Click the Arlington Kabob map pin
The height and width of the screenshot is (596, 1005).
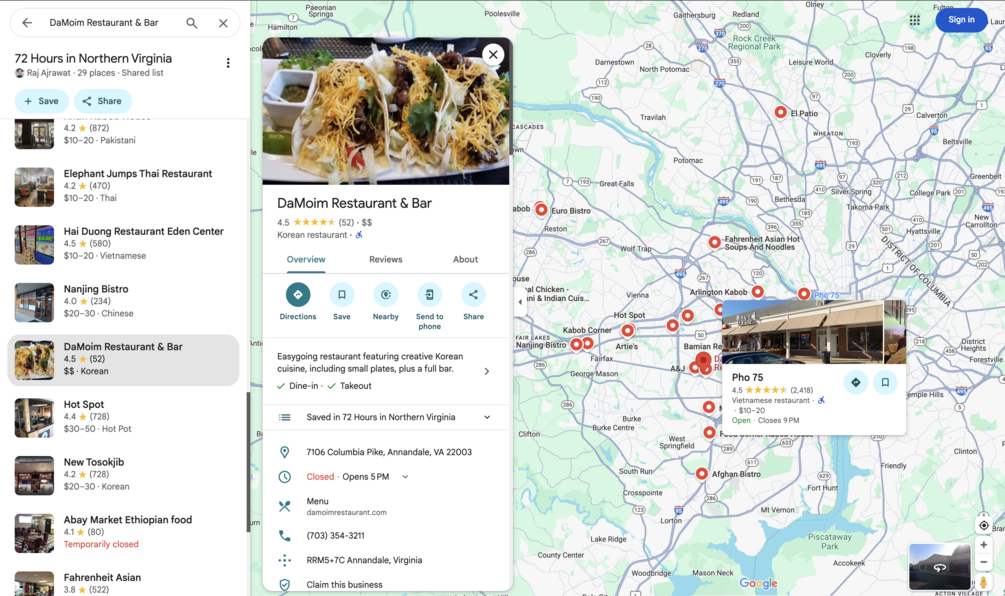[758, 292]
